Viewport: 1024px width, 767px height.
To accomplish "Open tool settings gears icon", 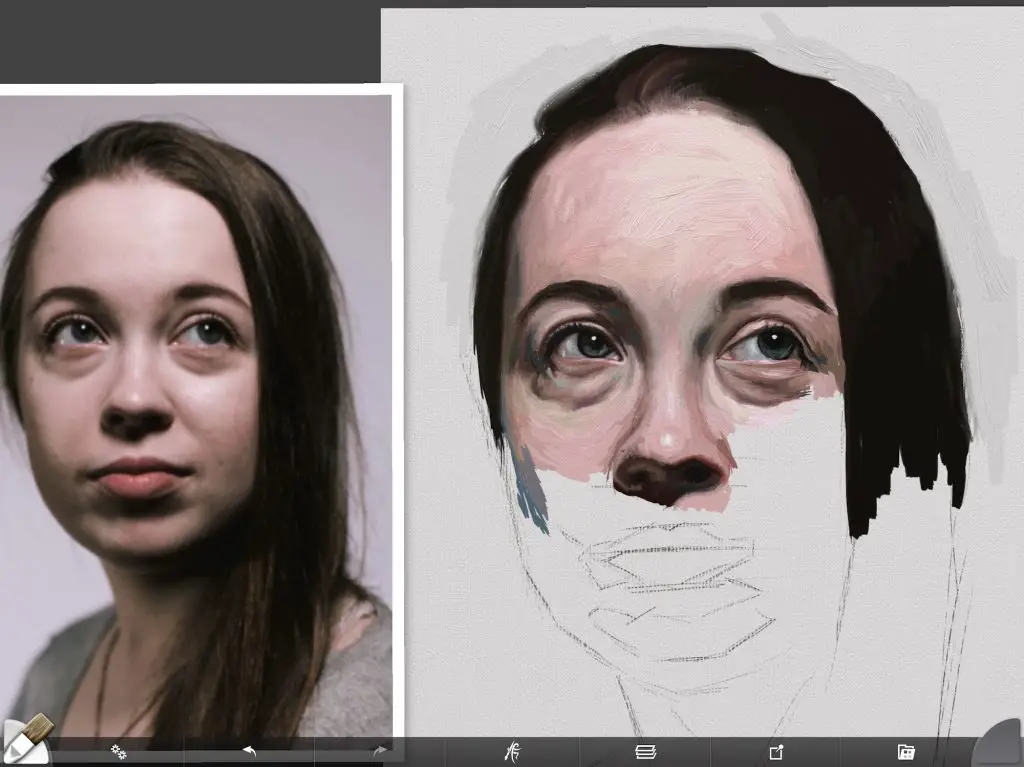I will pos(118,751).
